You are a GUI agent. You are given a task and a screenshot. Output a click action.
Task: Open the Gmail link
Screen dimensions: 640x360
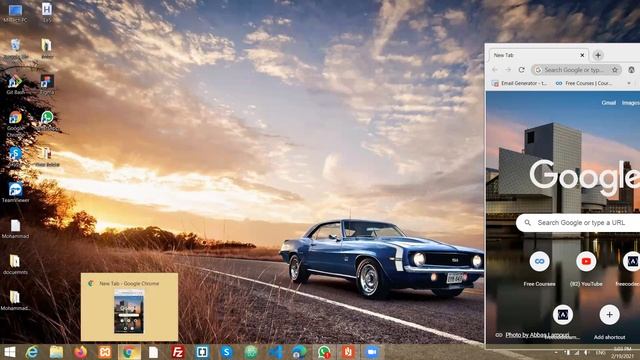[609, 103]
